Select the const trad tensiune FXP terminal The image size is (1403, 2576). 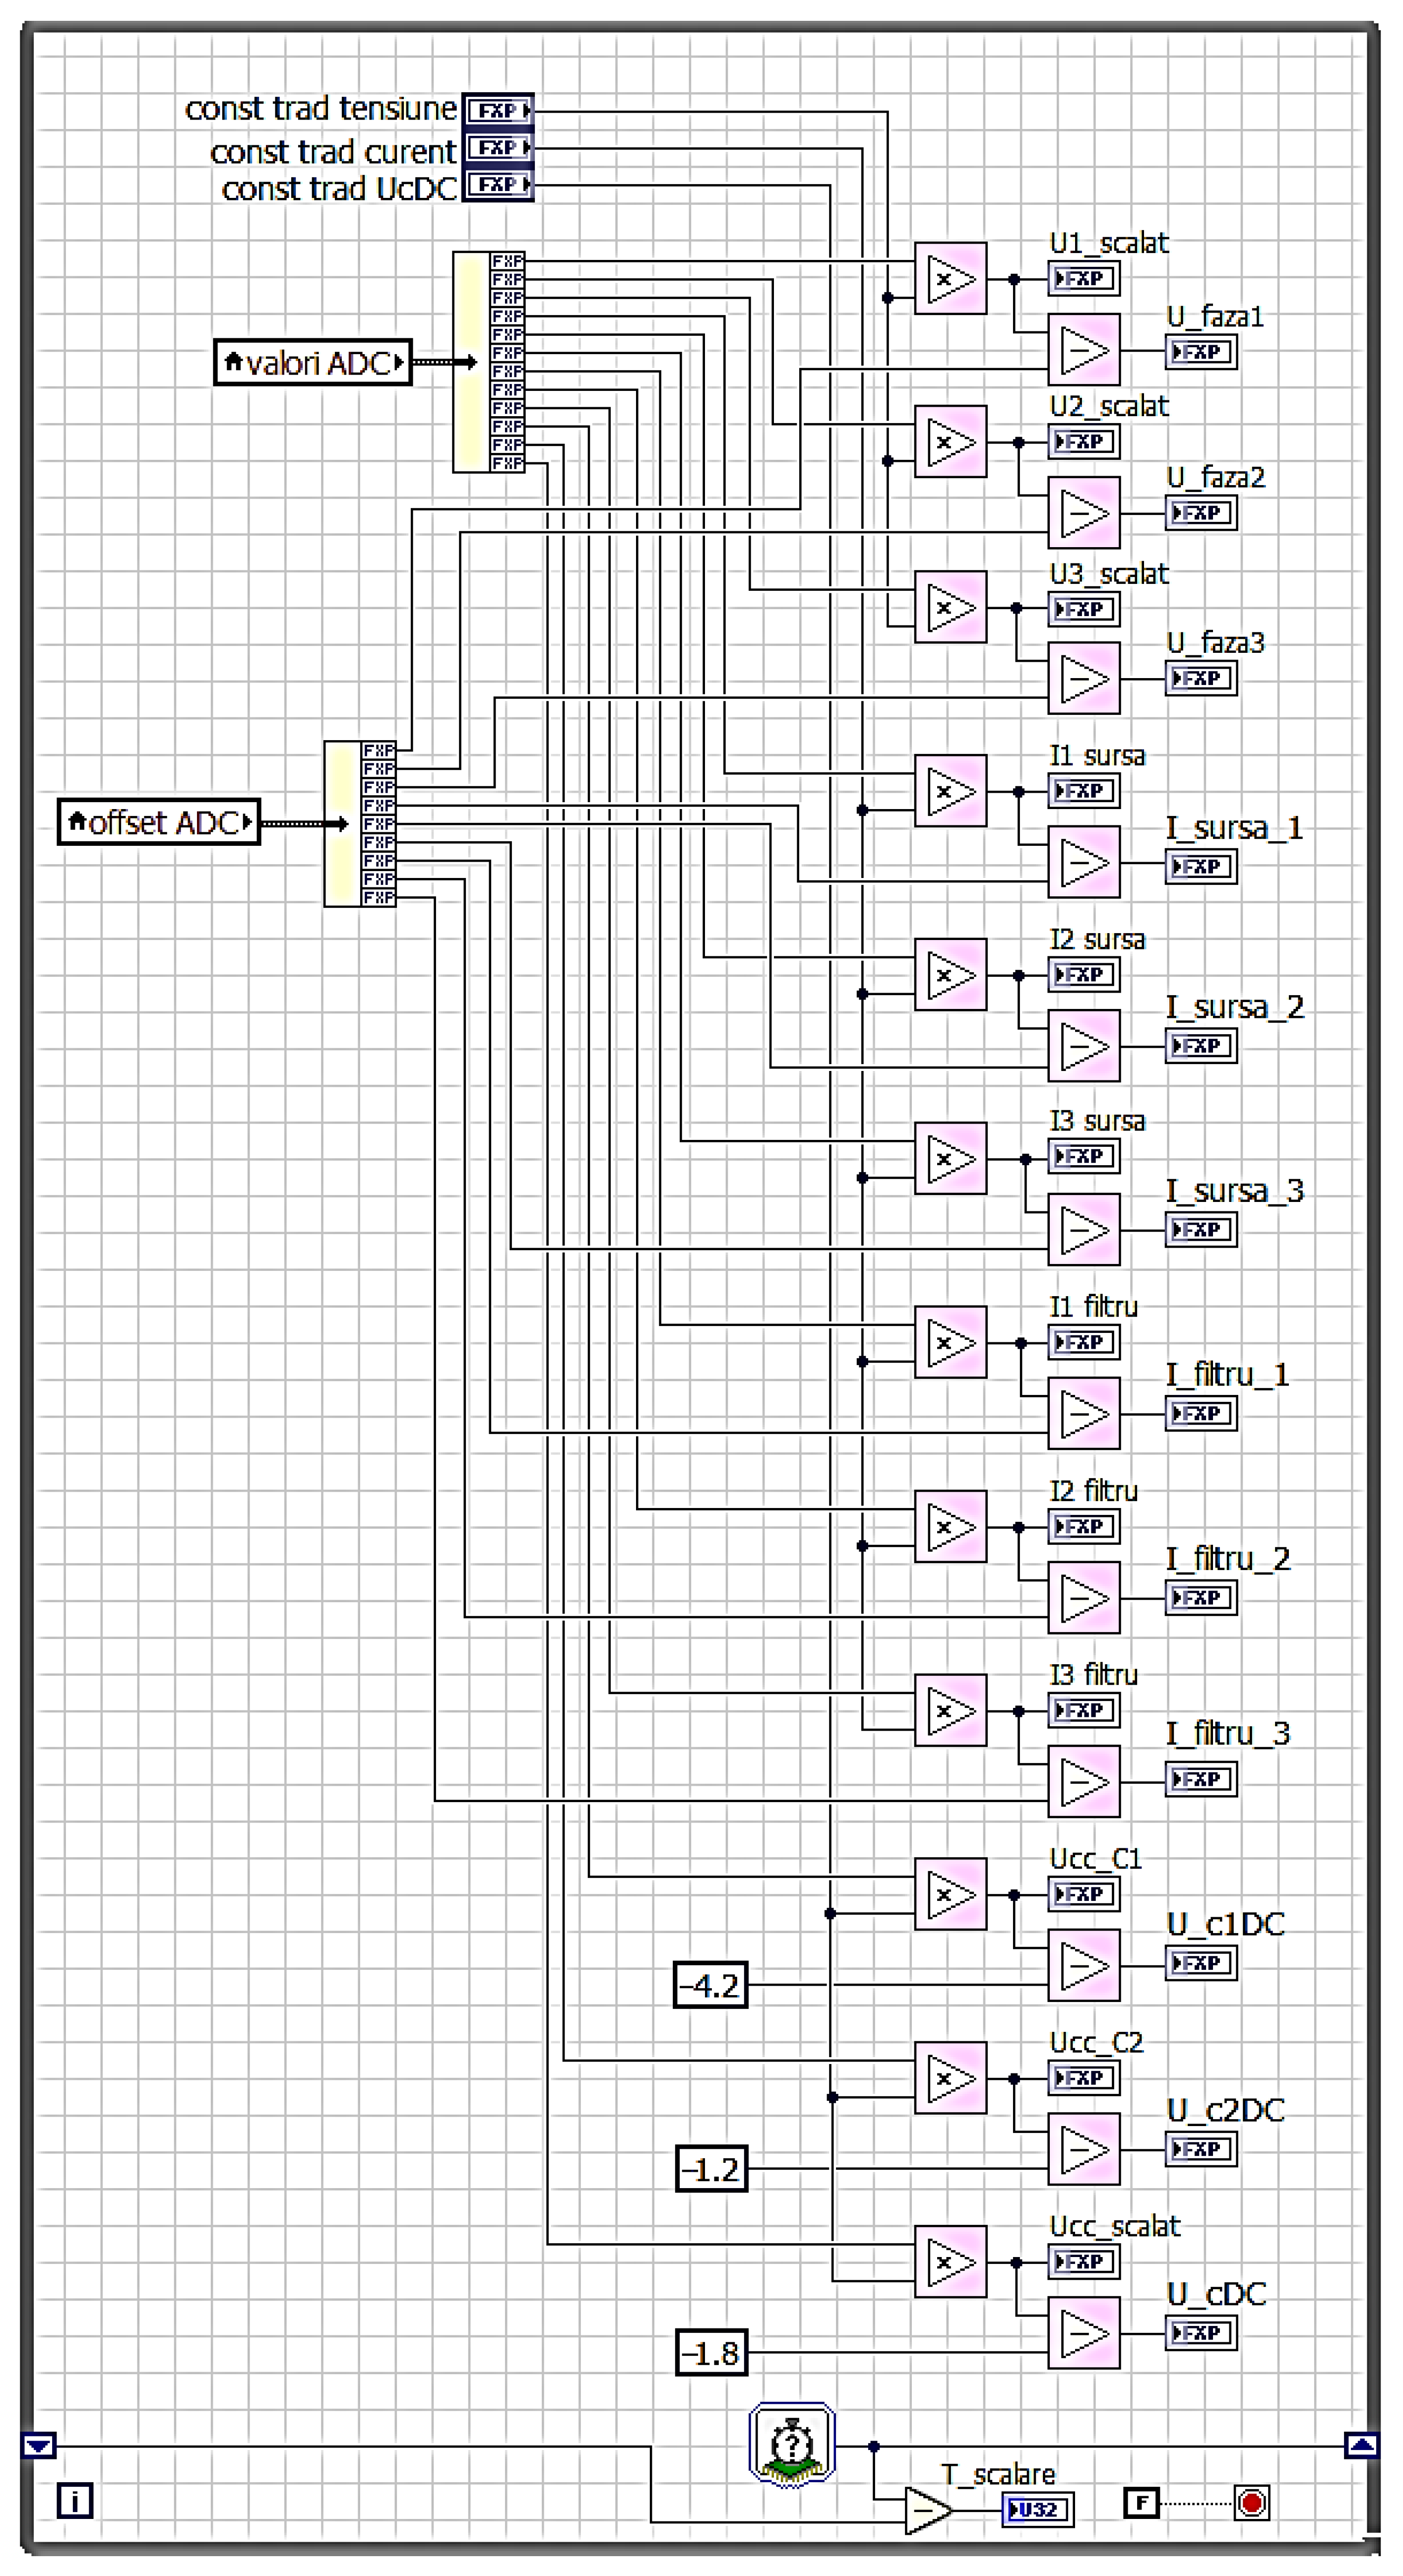pyautogui.click(x=498, y=110)
